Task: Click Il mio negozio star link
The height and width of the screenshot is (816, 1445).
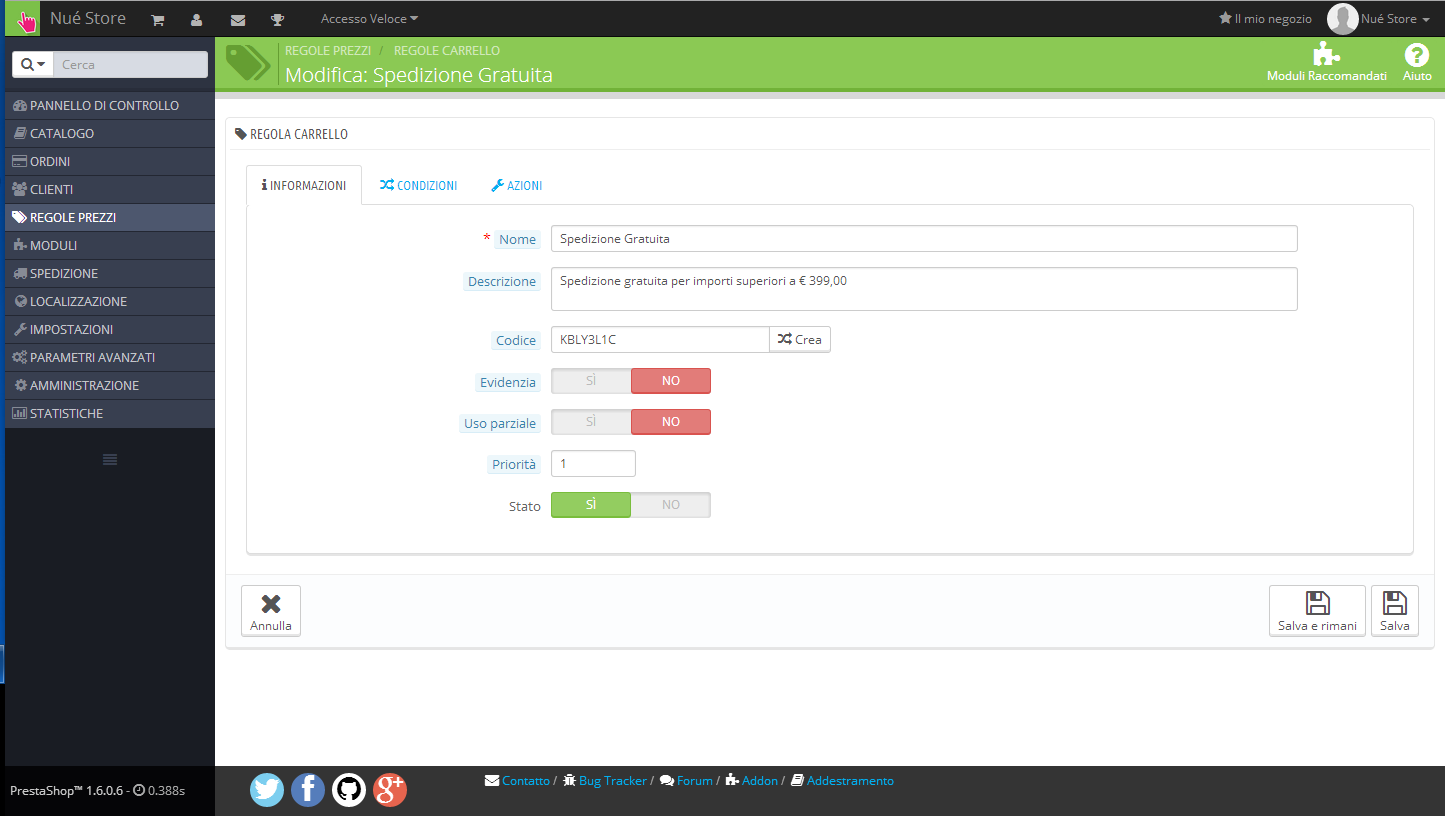Action: (x=1265, y=19)
